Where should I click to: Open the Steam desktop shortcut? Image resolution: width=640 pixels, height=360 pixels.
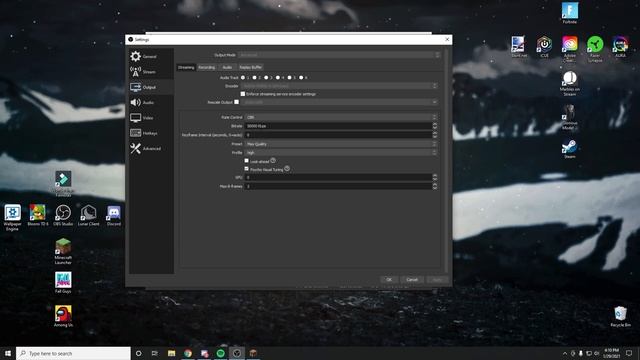click(x=569, y=149)
